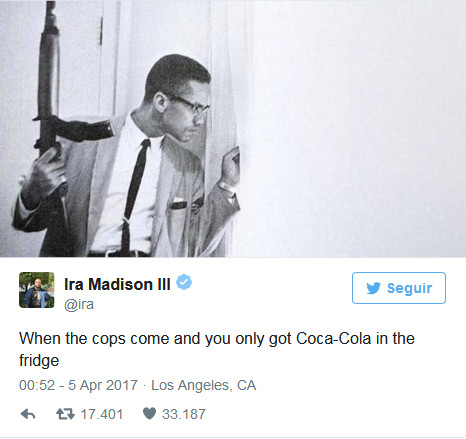
Task: Open the @ira handle link
Action: click(79, 305)
